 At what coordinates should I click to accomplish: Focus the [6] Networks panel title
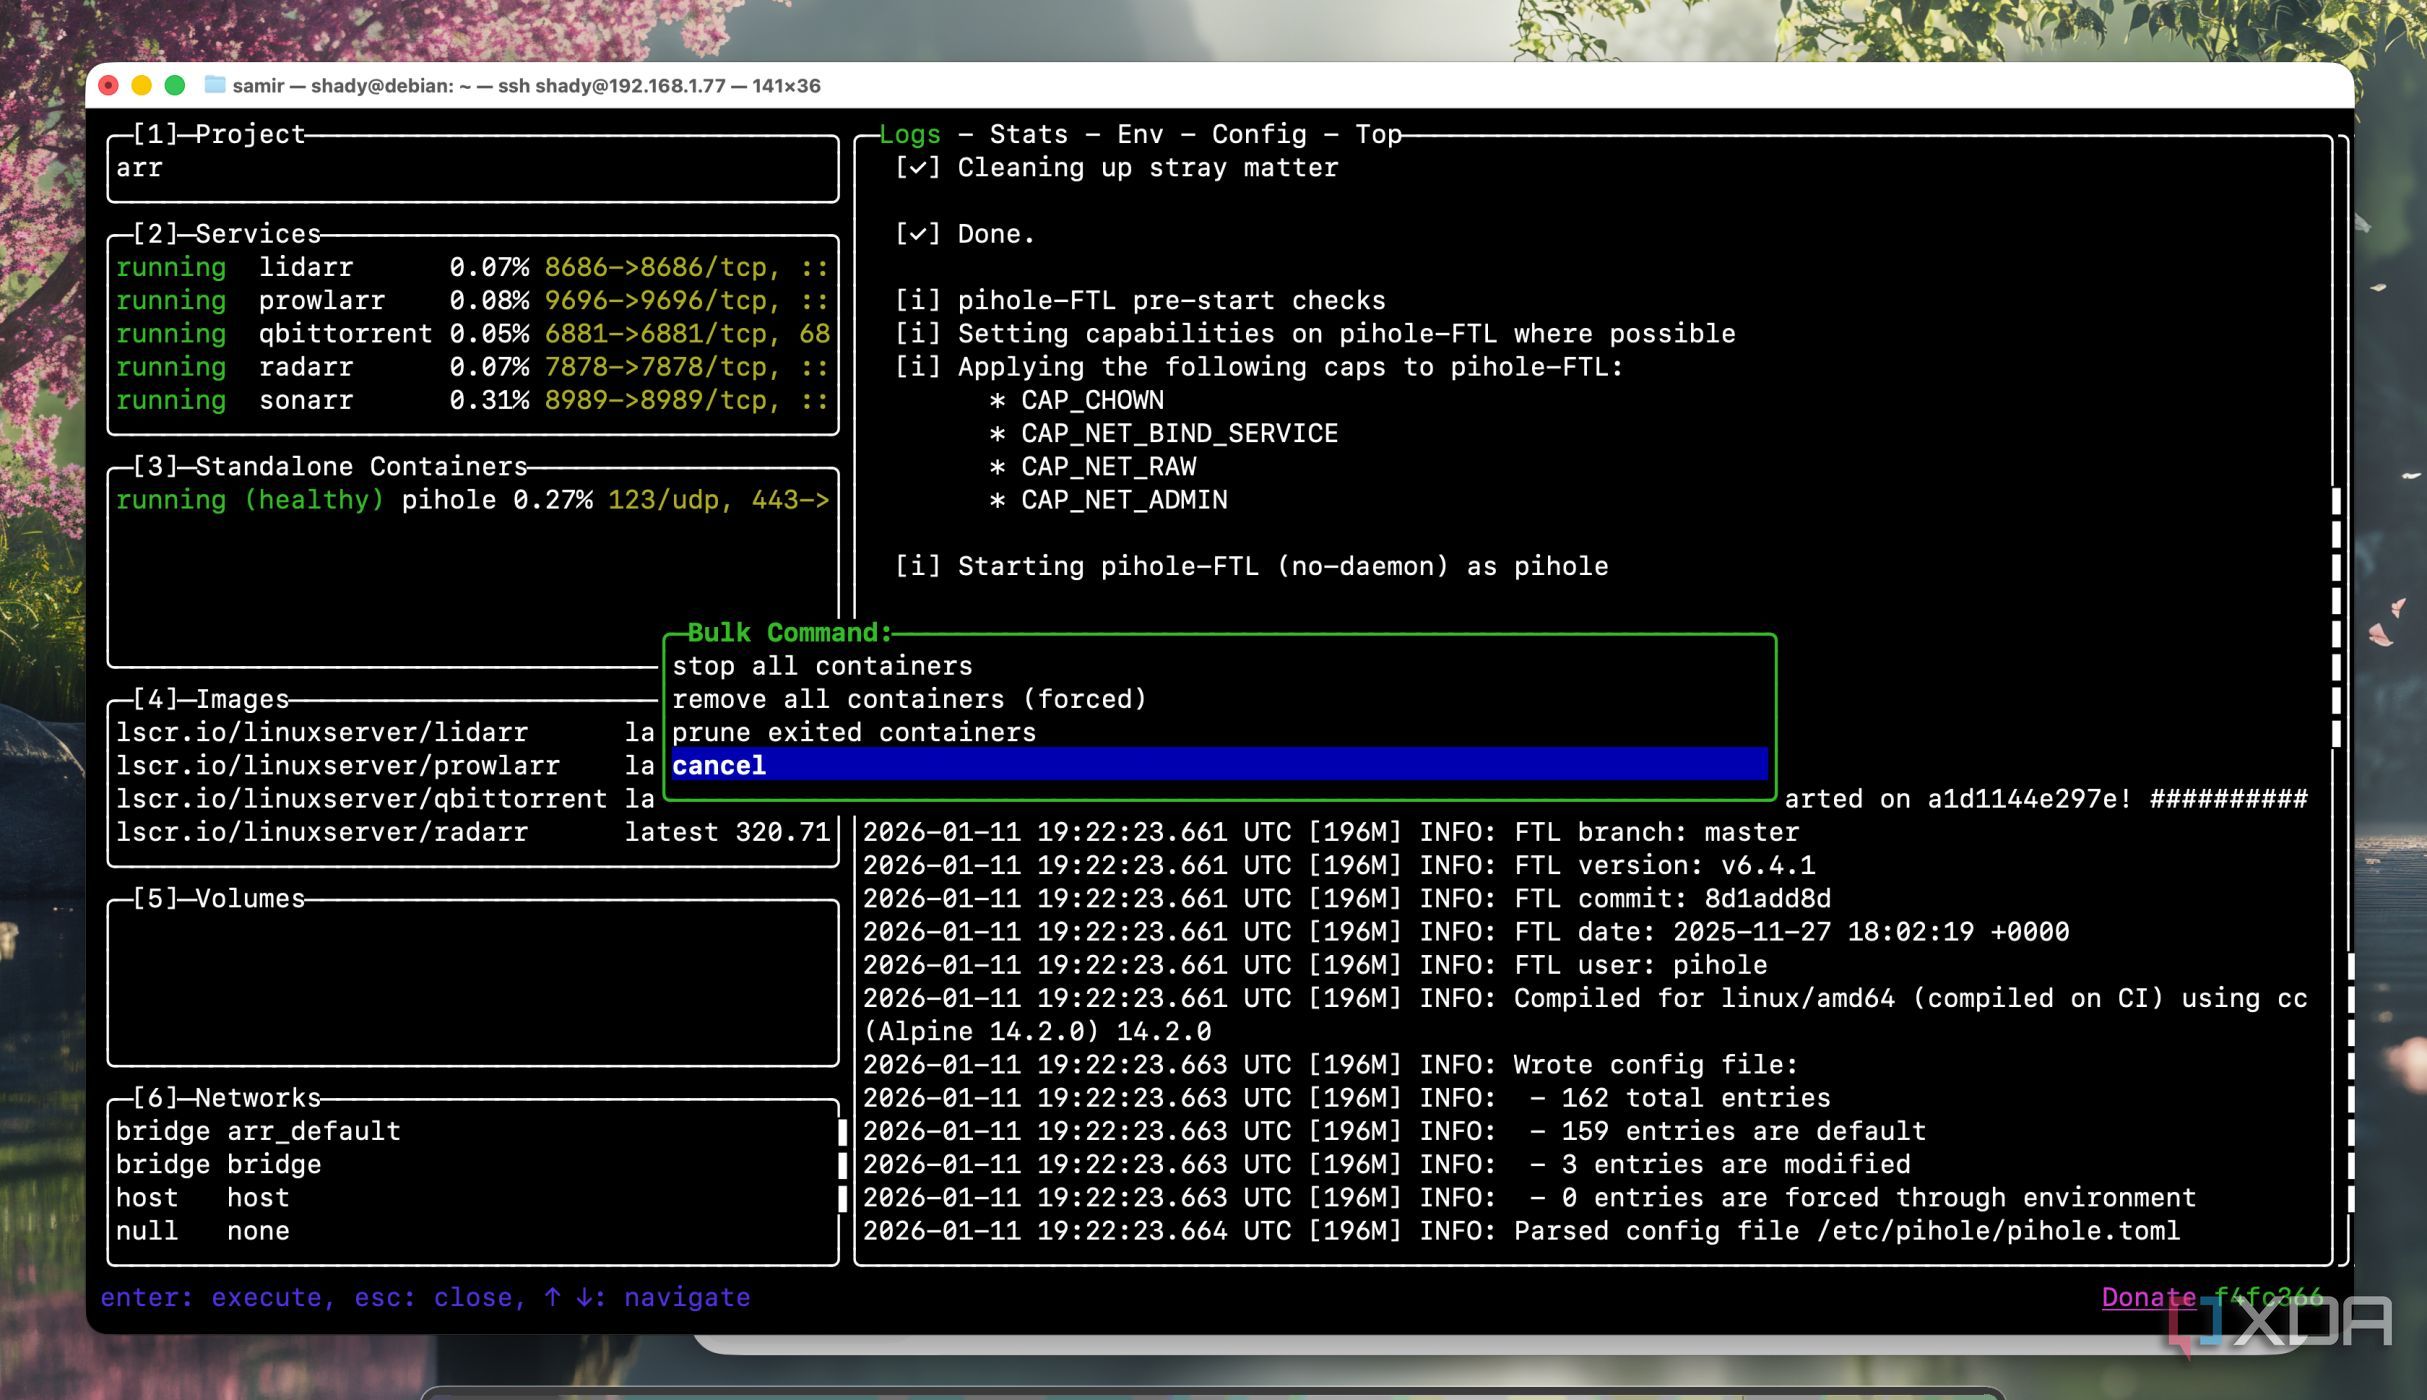tap(227, 1098)
